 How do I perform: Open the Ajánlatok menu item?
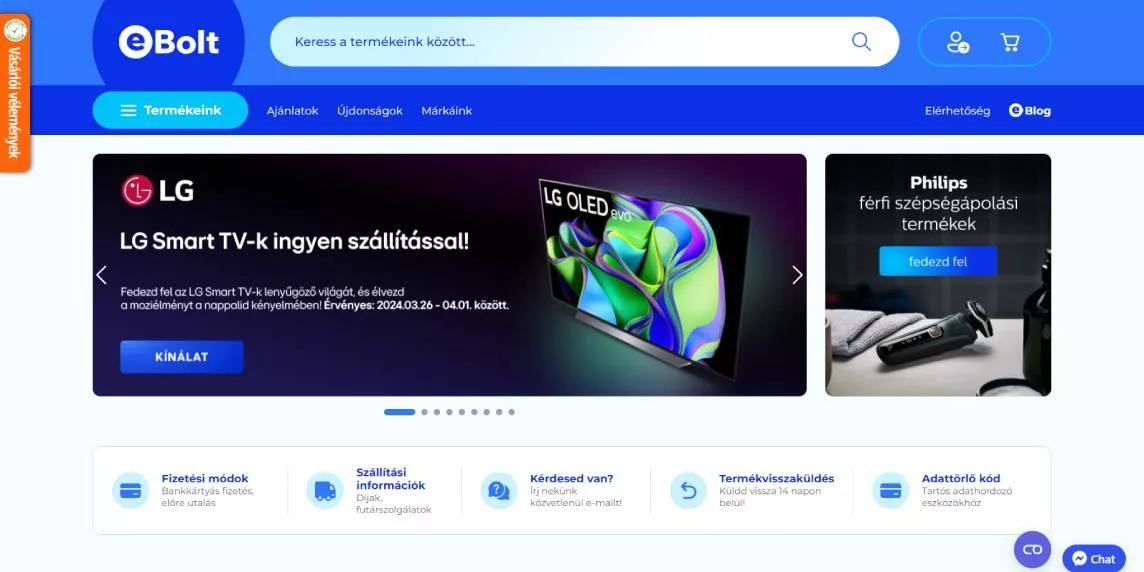click(293, 111)
